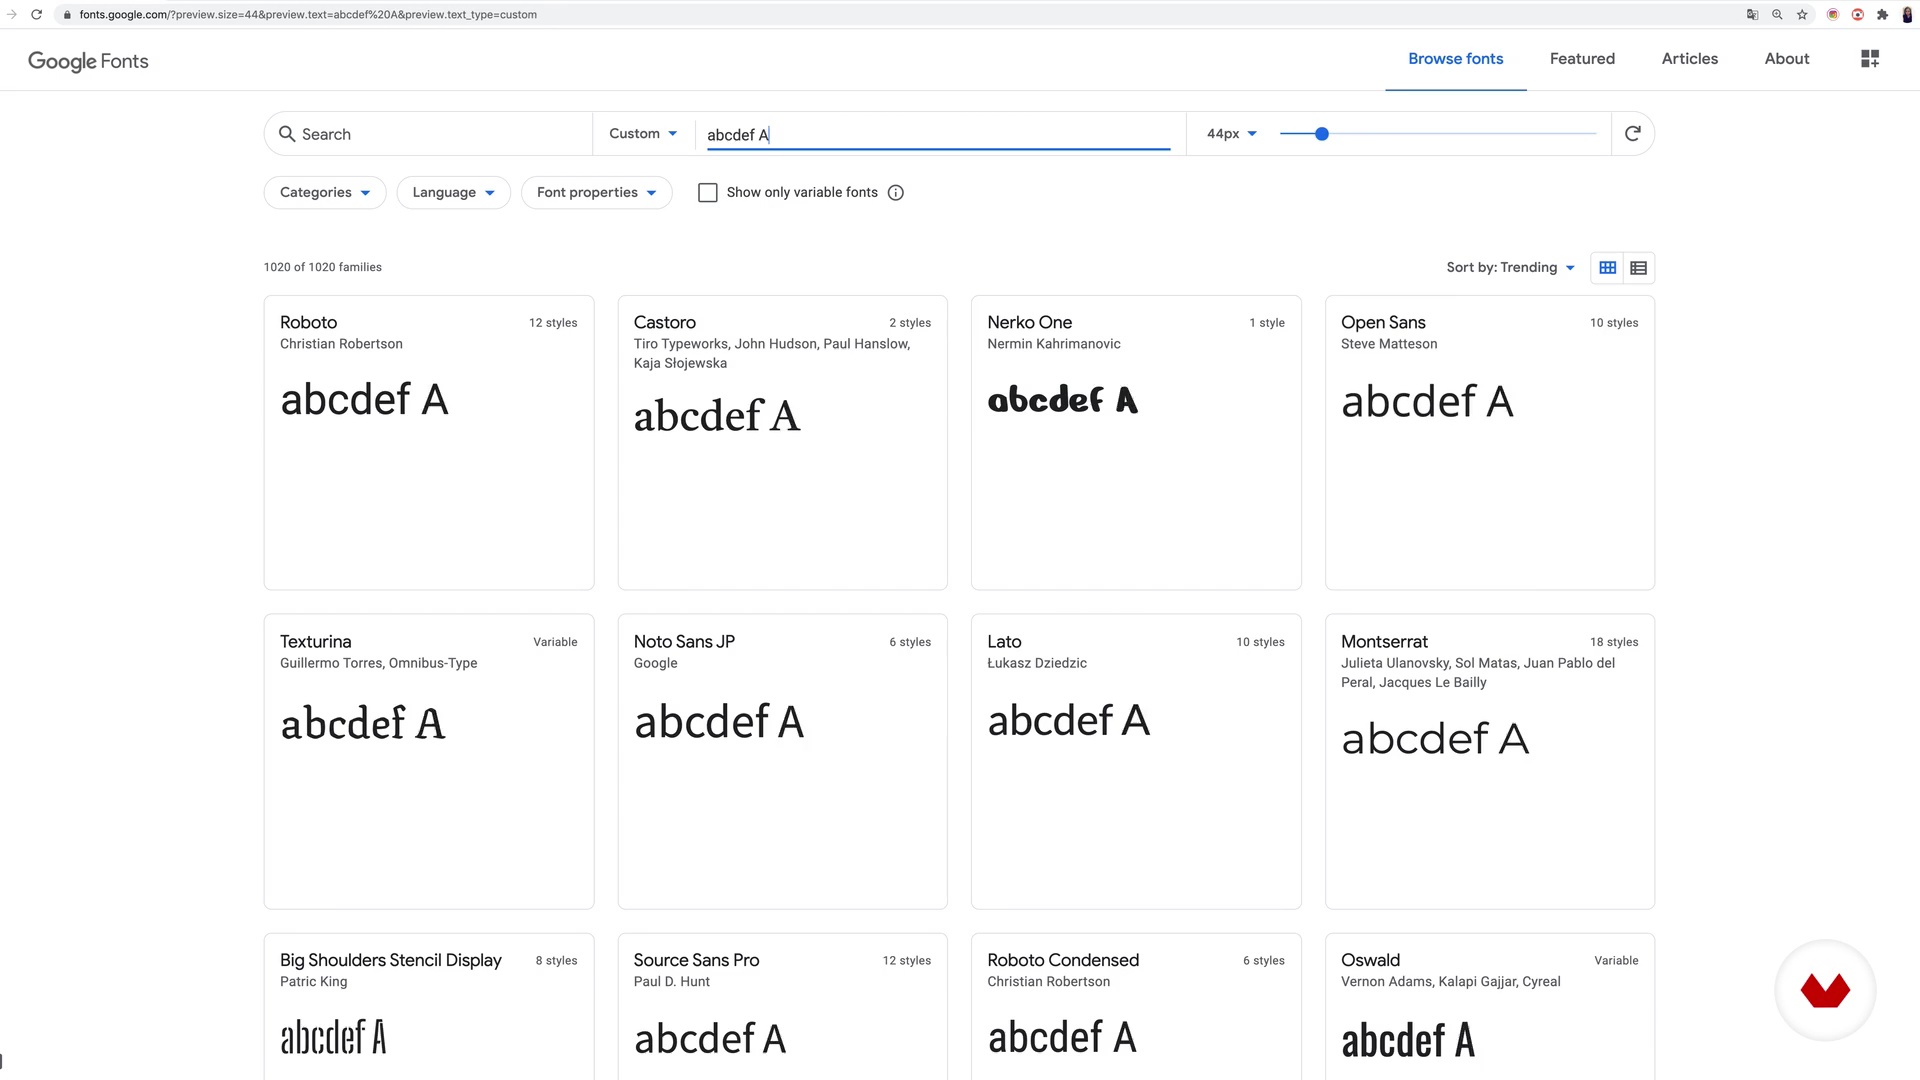Click the search magnifier icon
This screenshot has height=1080, width=1920.
point(287,134)
